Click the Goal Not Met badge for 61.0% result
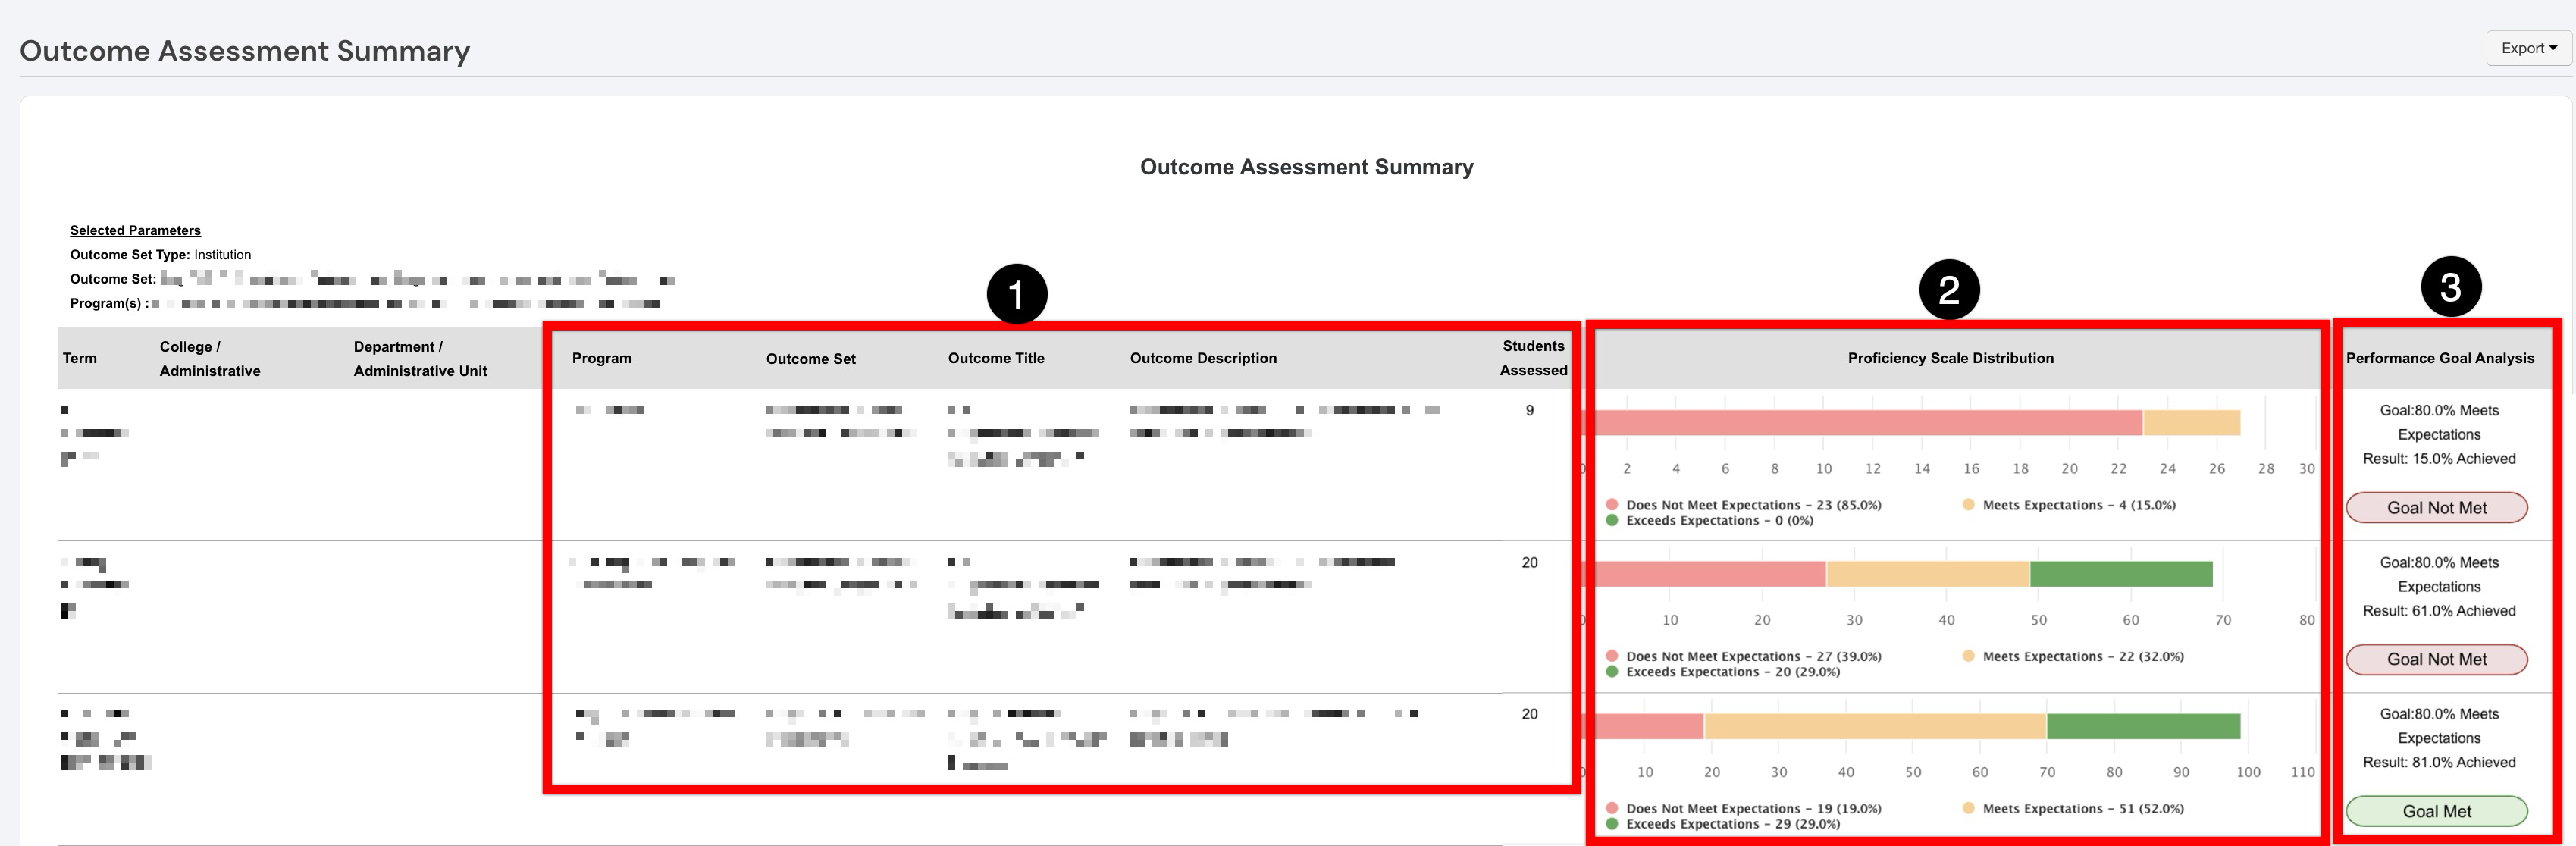The height and width of the screenshot is (846, 2576). pyautogui.click(x=2436, y=660)
